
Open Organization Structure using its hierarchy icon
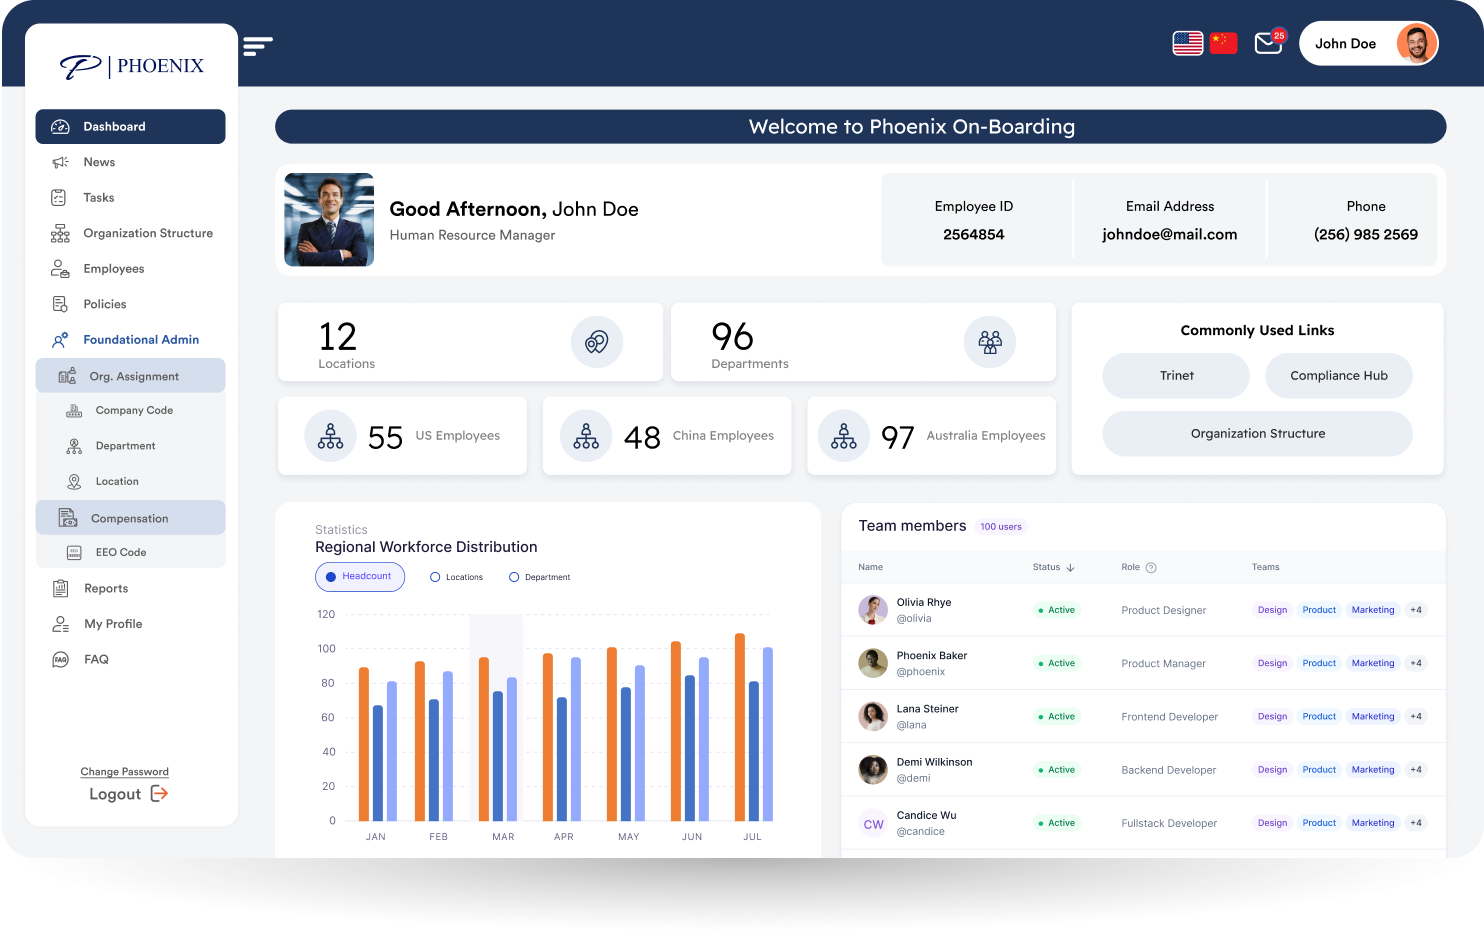60,233
